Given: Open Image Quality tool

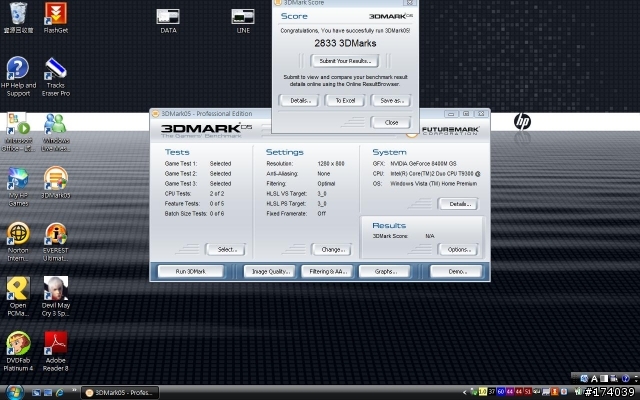Looking at the screenshot, I should [269, 271].
